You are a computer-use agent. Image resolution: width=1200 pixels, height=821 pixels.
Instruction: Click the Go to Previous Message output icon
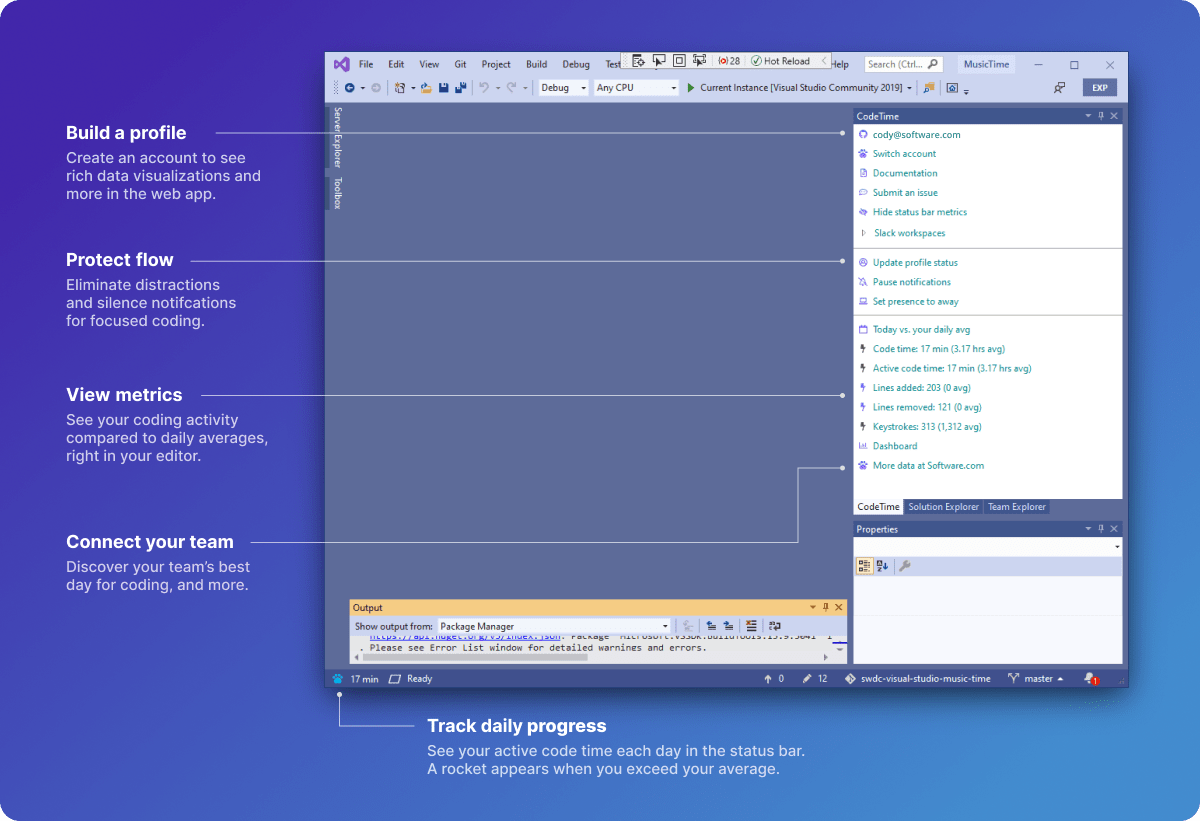711,626
